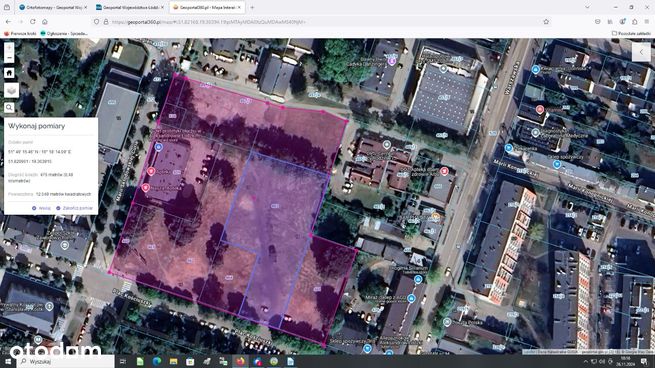The image size is (655, 368).
Task: Expand the tab list dropdown arrow
Action: [587, 8]
